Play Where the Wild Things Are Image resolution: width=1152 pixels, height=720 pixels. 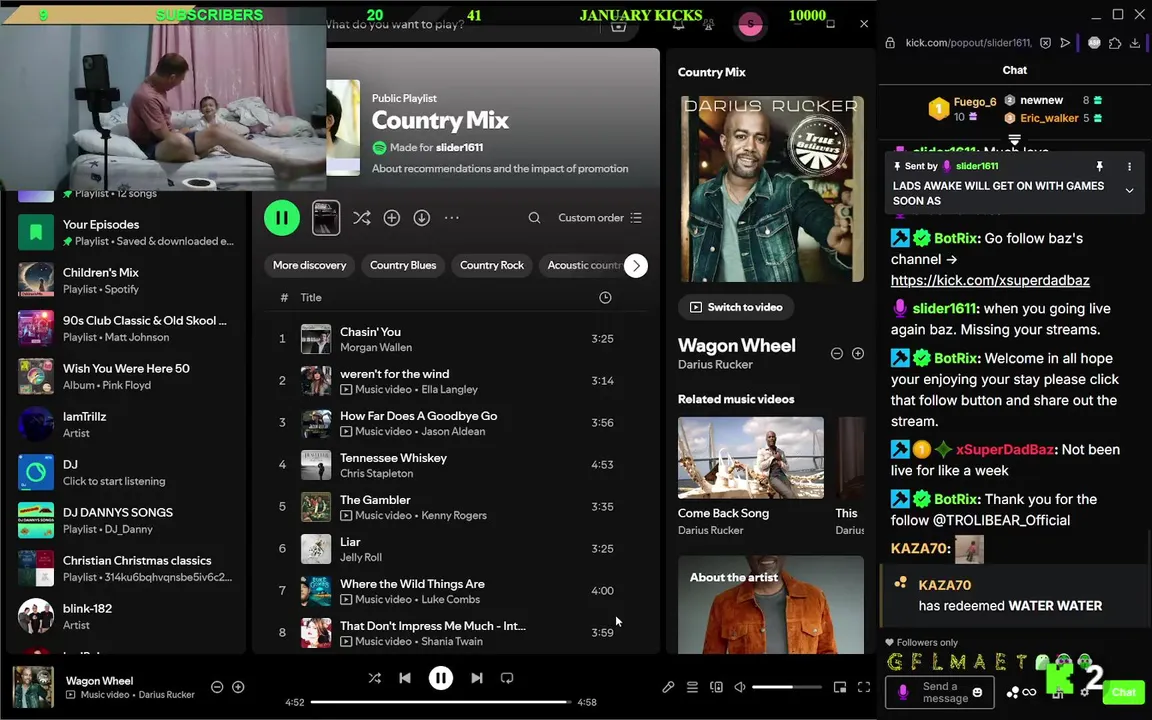coord(456,591)
